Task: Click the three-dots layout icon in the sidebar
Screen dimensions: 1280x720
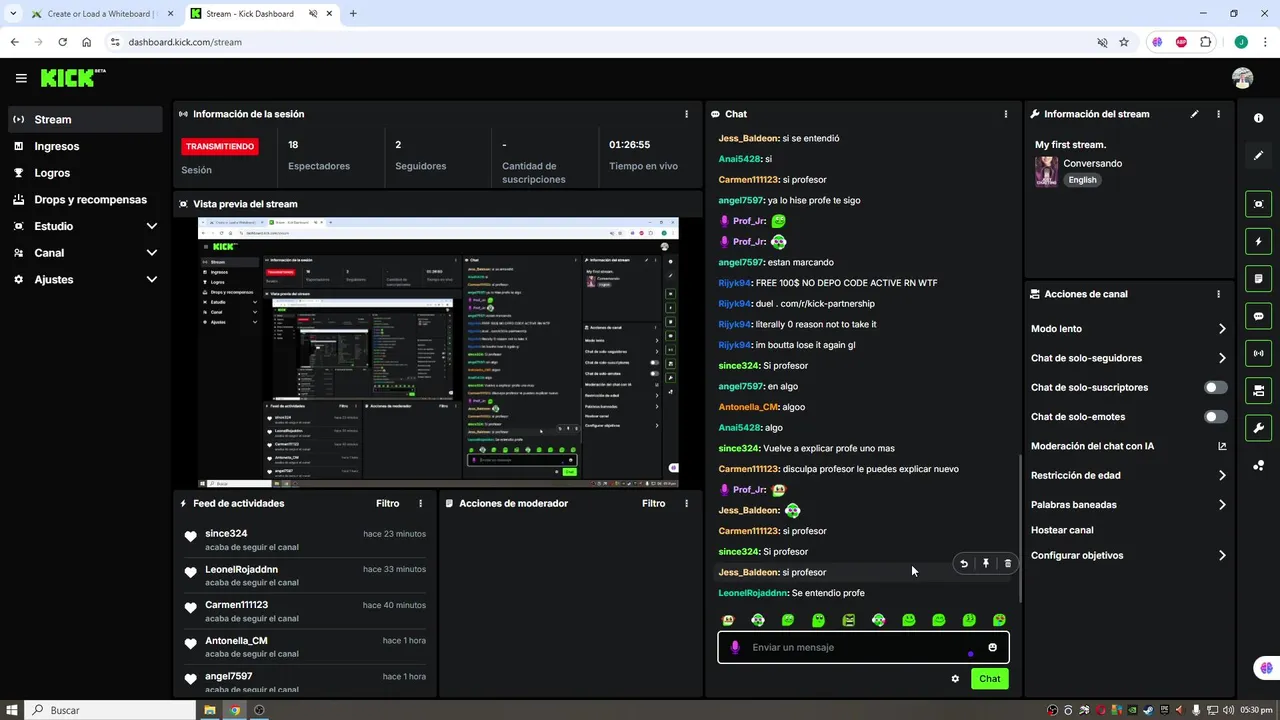Action: [1258, 465]
